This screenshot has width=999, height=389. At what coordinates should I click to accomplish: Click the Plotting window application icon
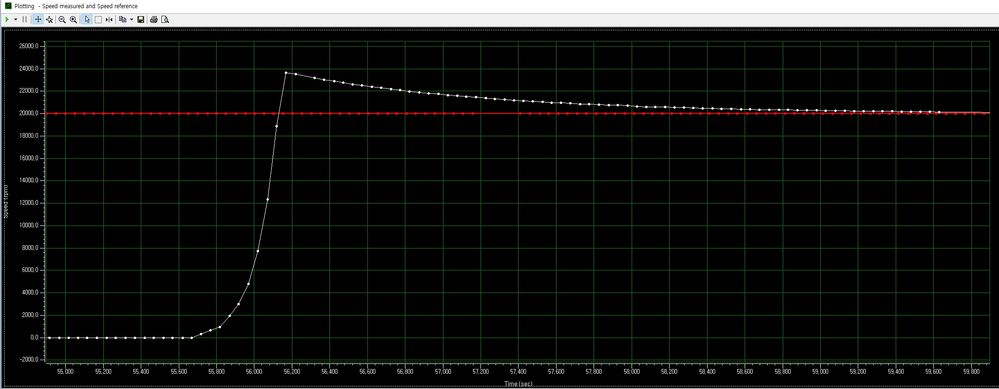point(8,6)
